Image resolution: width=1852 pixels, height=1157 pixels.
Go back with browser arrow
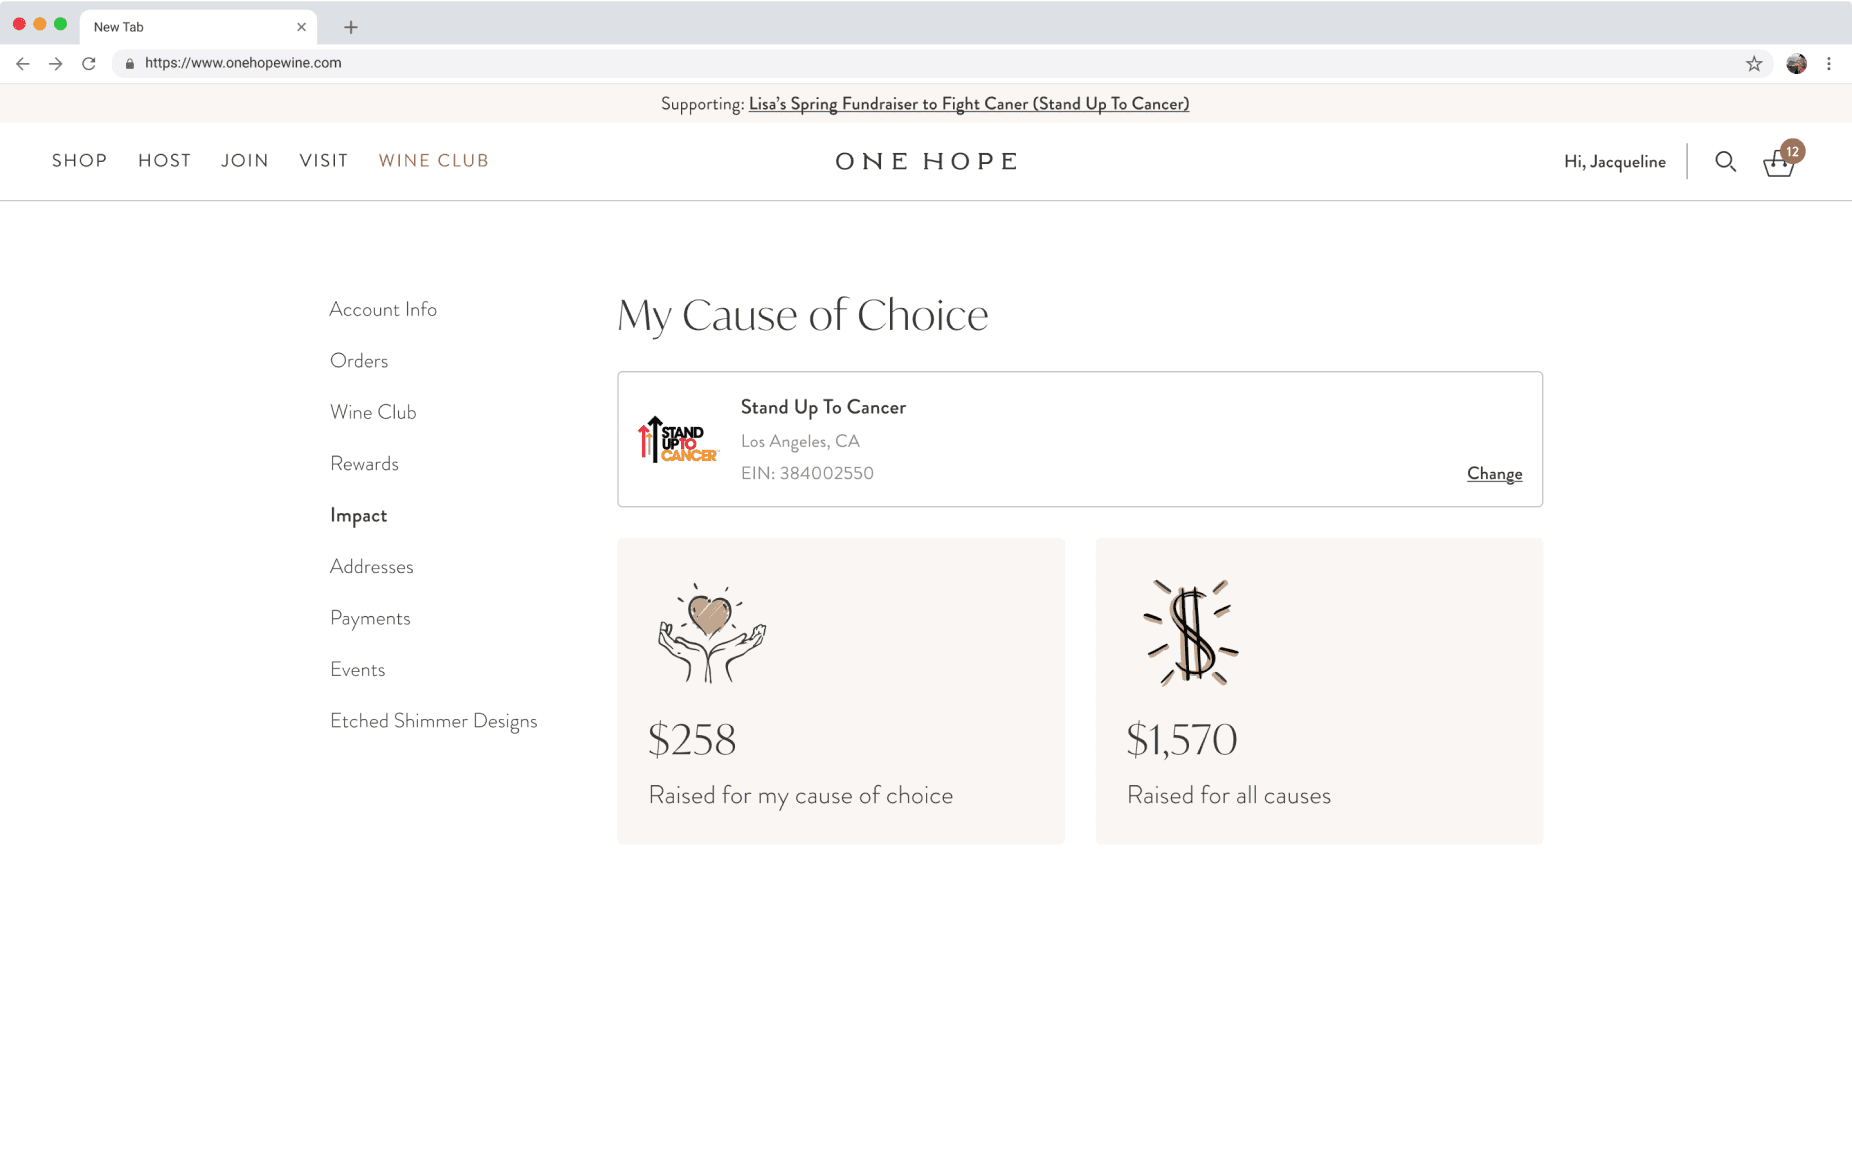click(23, 63)
